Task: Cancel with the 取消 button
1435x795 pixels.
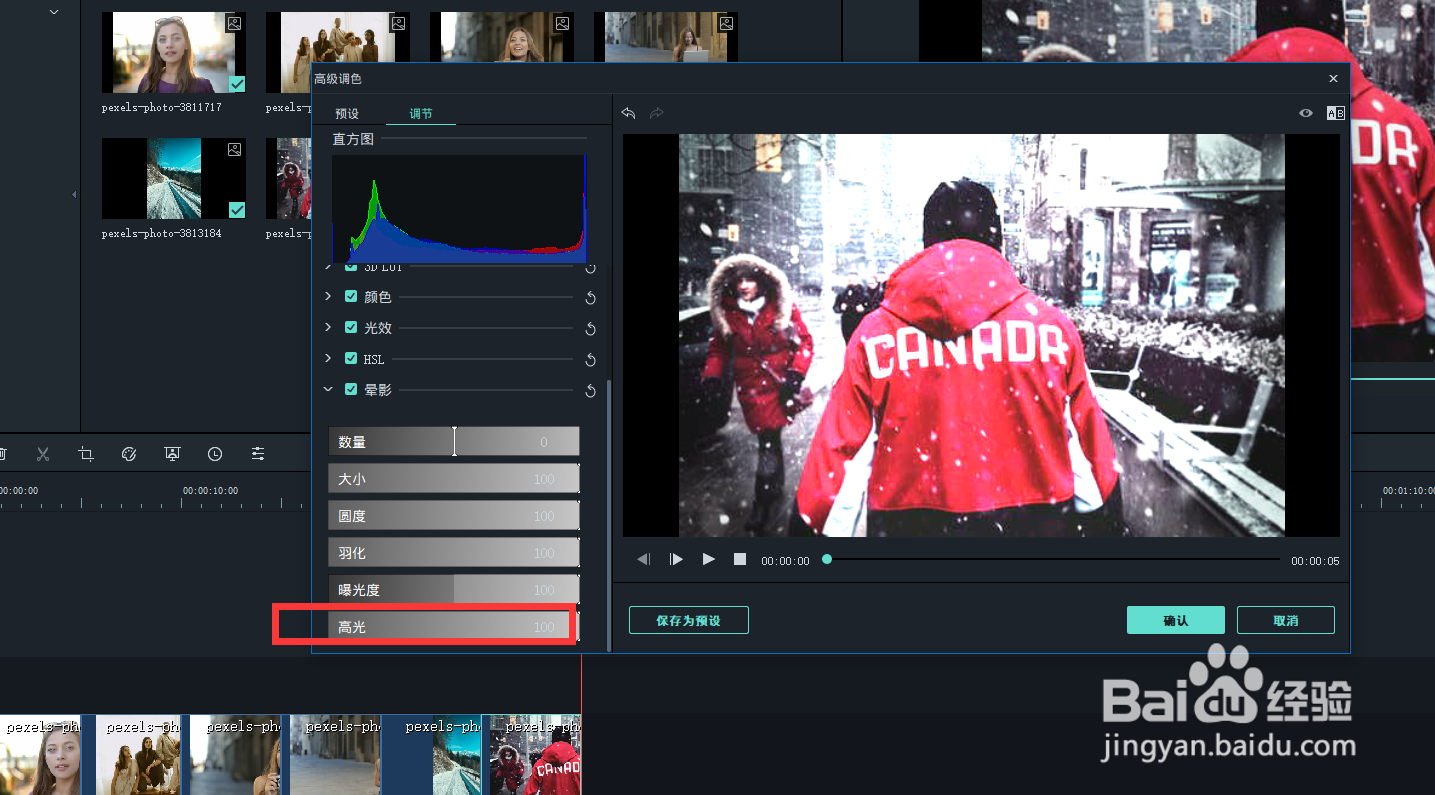Action: pyautogui.click(x=1286, y=620)
